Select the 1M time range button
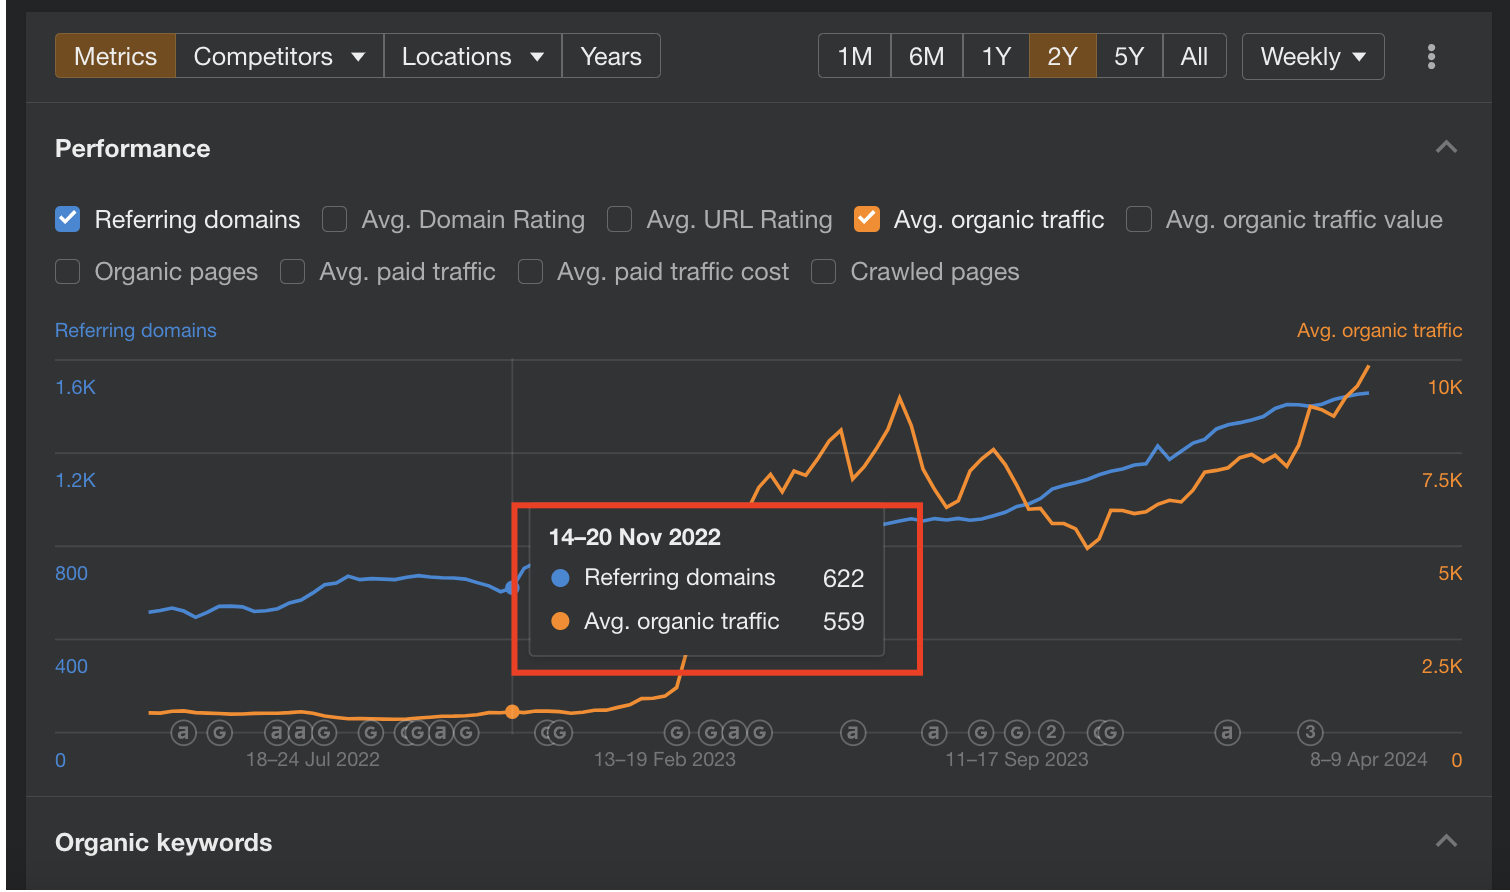 click(854, 57)
